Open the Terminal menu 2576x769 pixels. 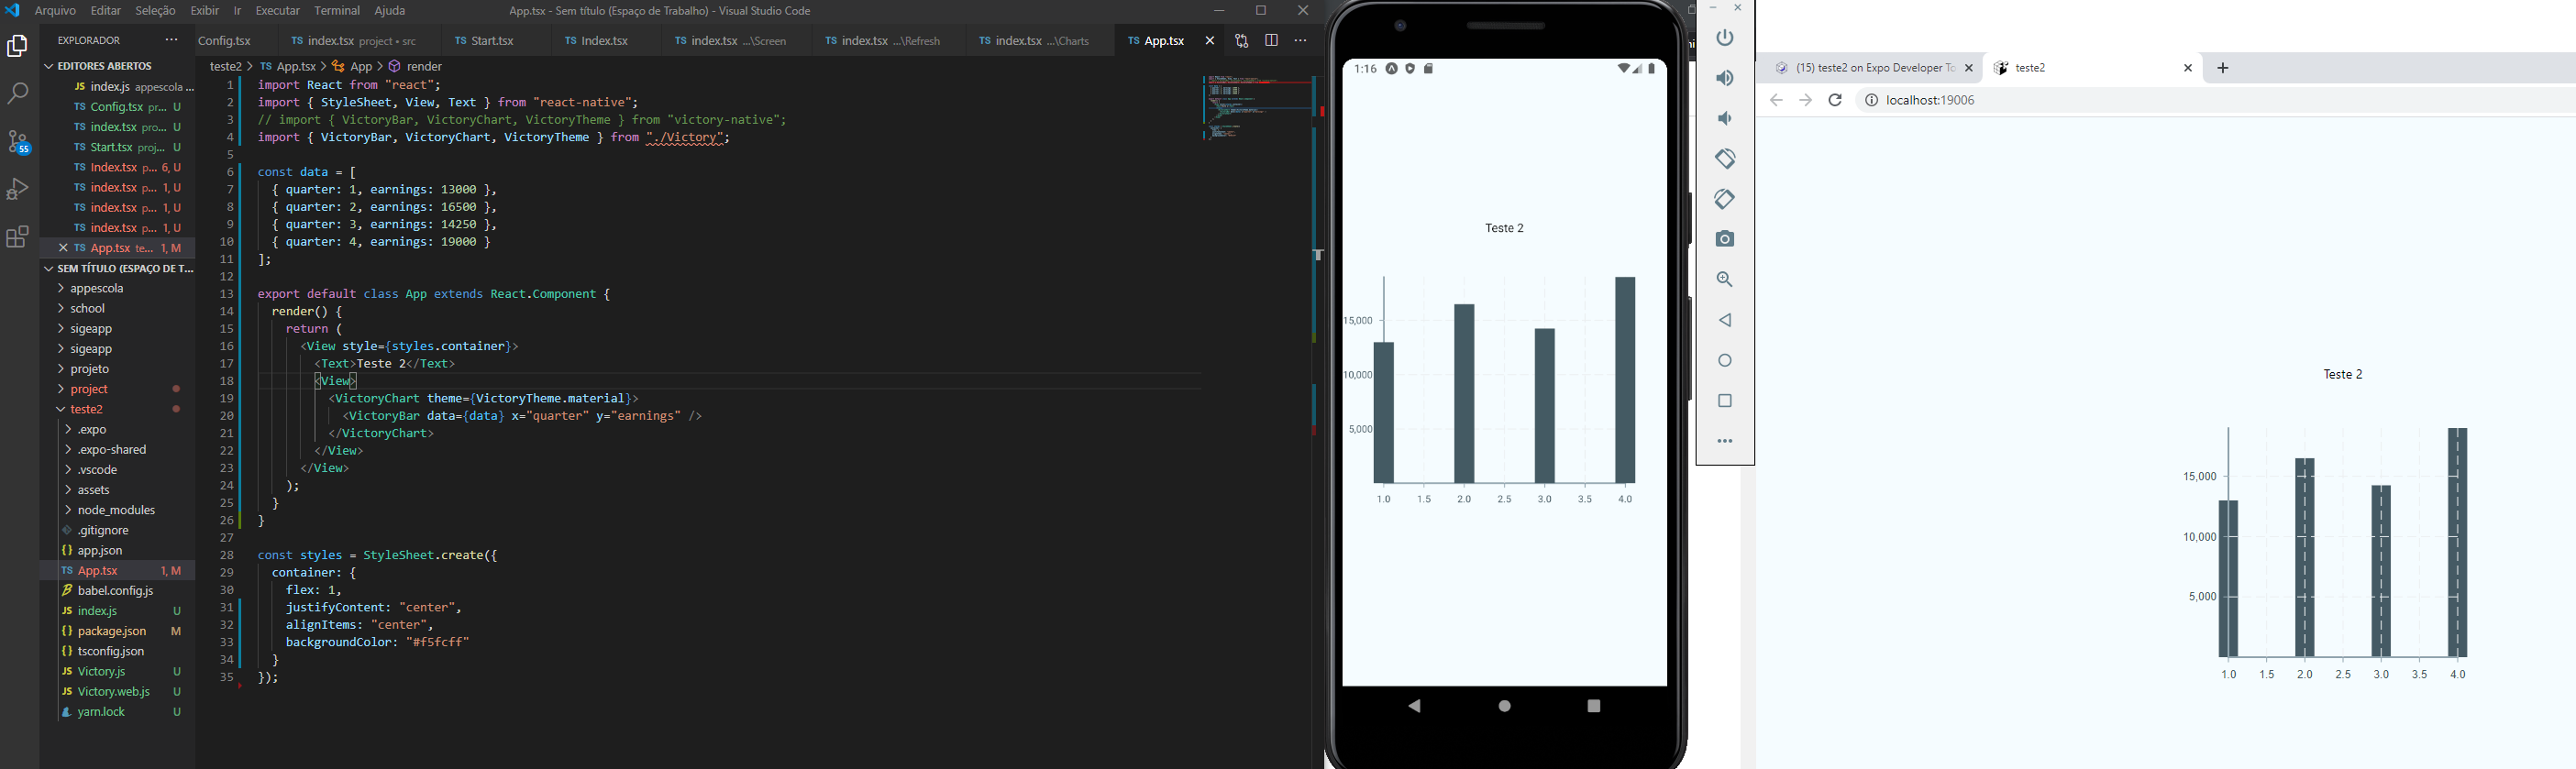[337, 11]
